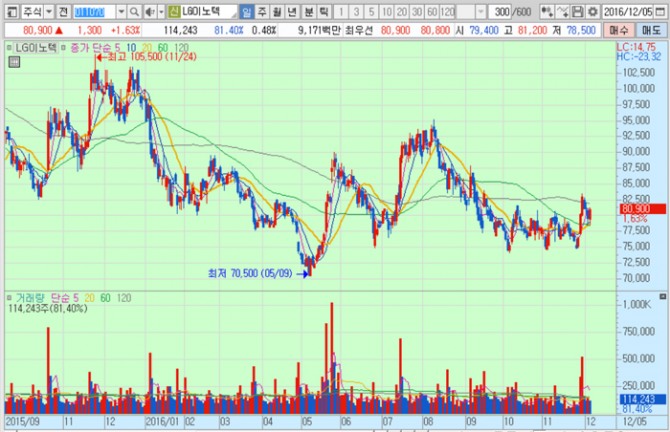
Task: Click the speaker sound icon
Action: pyautogui.click(x=149, y=11)
